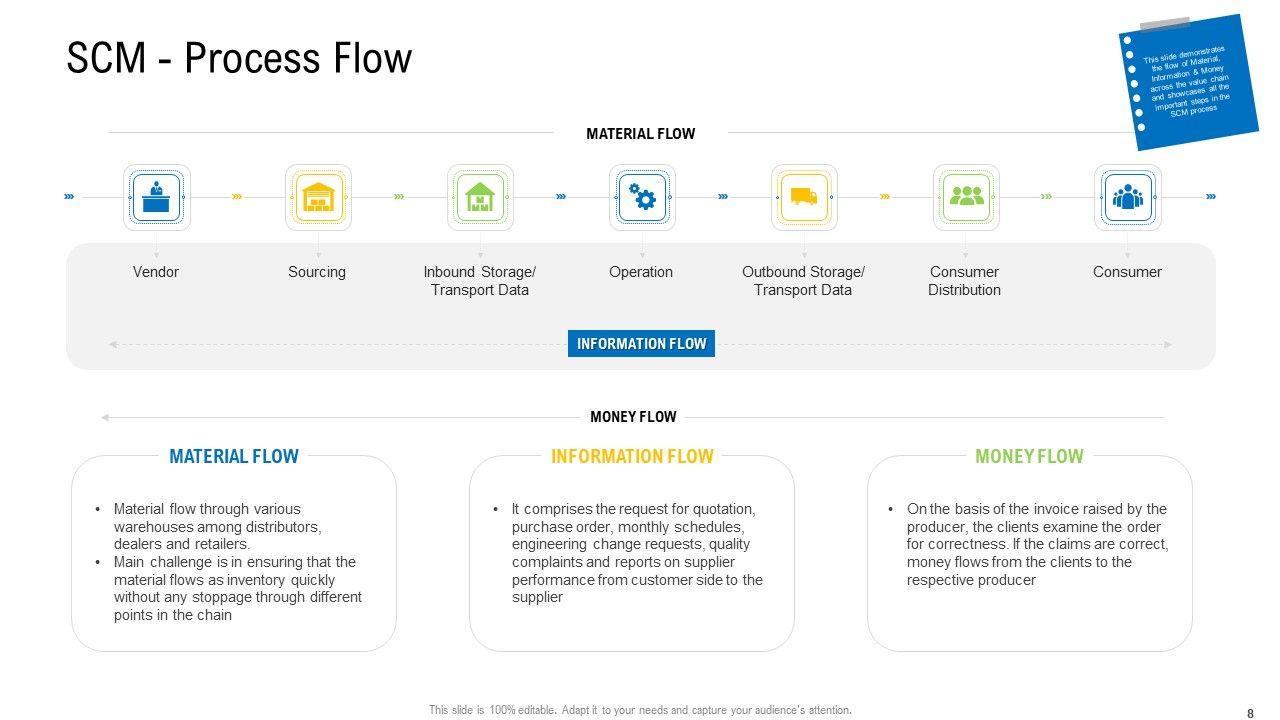Screen dimensions: 1280x720
Task: Click the Consumer Distribution label
Action: click(964, 281)
